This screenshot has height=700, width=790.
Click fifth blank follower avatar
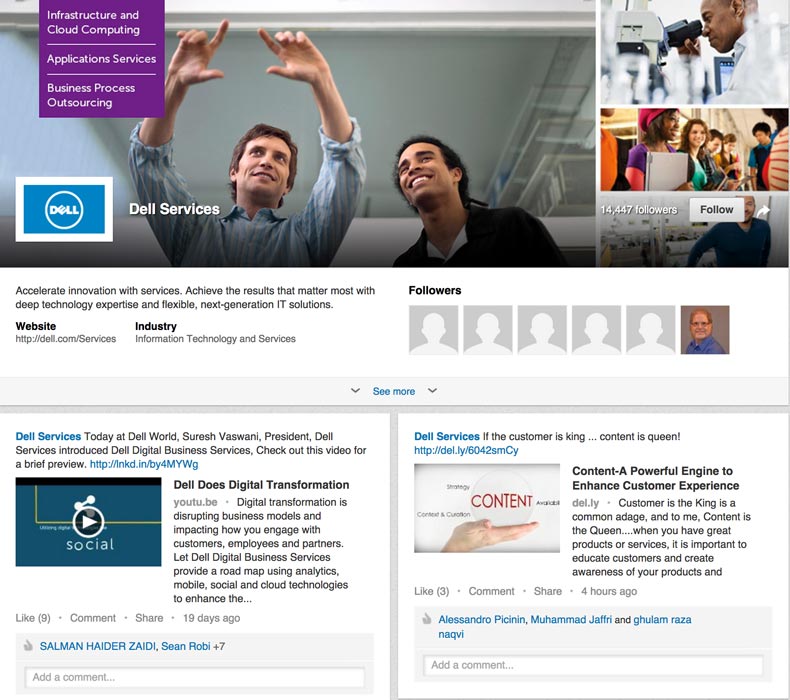650,330
